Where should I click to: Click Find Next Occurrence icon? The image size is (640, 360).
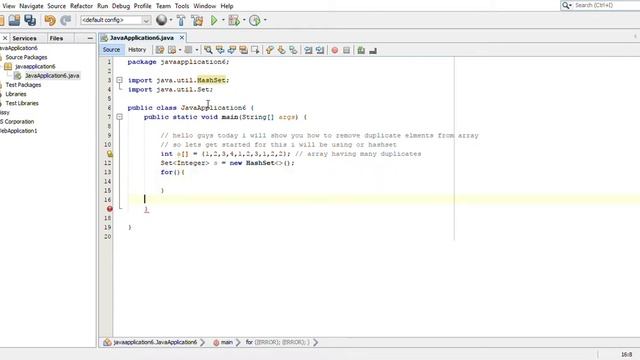tap(232, 50)
